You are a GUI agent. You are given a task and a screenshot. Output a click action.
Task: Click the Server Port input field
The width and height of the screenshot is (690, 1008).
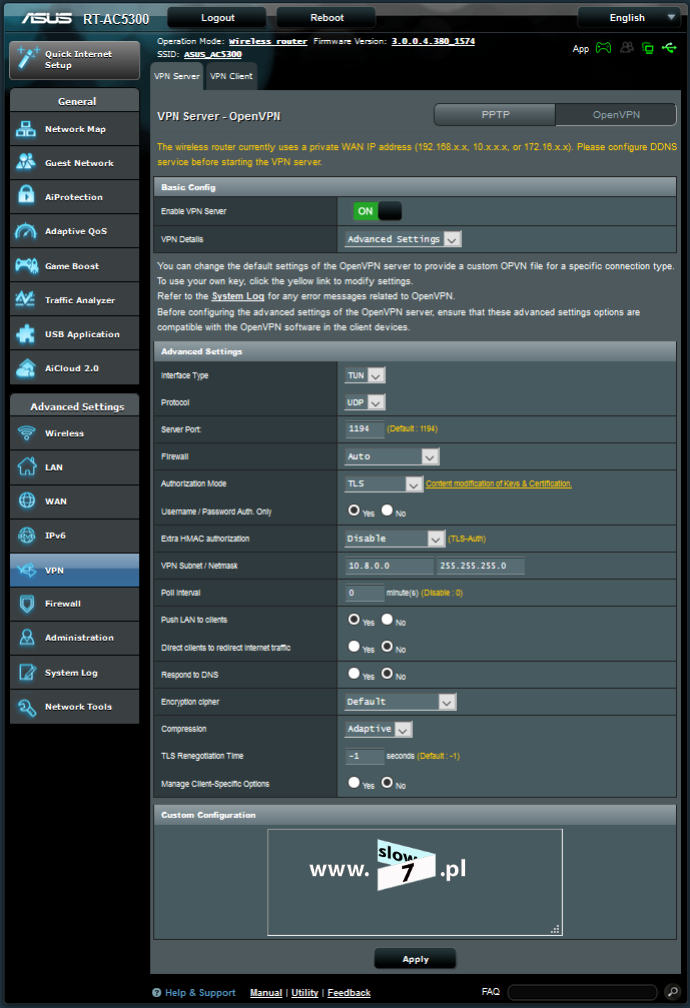point(365,429)
